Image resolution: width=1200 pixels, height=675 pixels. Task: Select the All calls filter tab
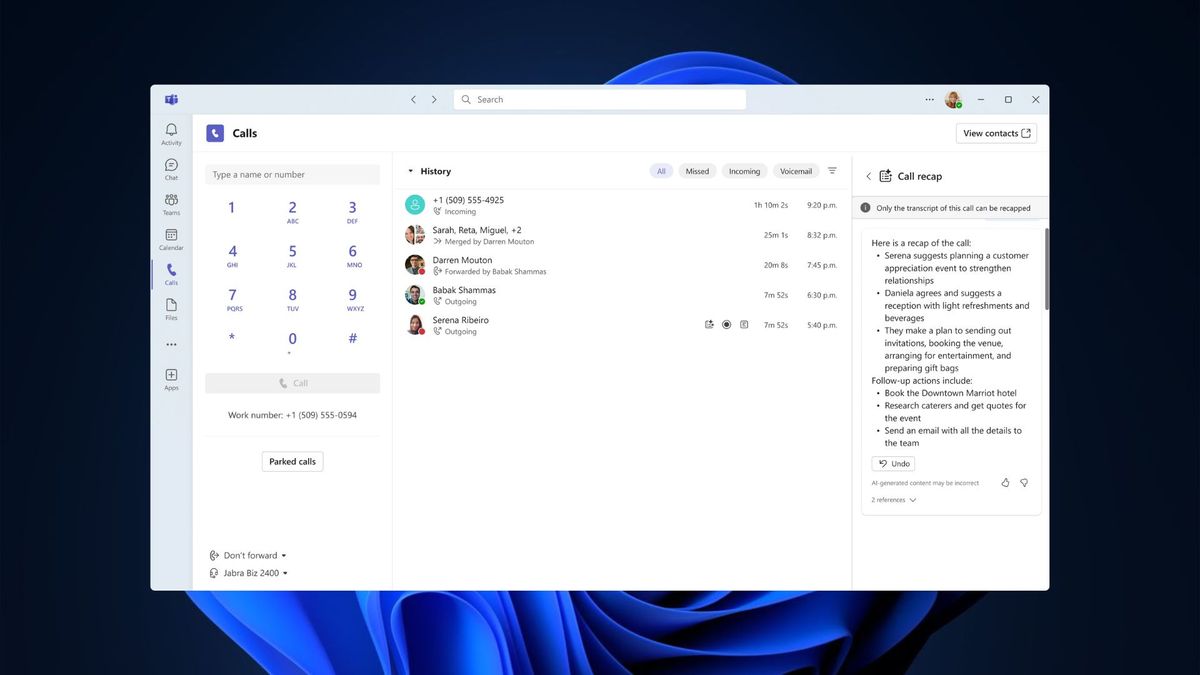pos(661,170)
